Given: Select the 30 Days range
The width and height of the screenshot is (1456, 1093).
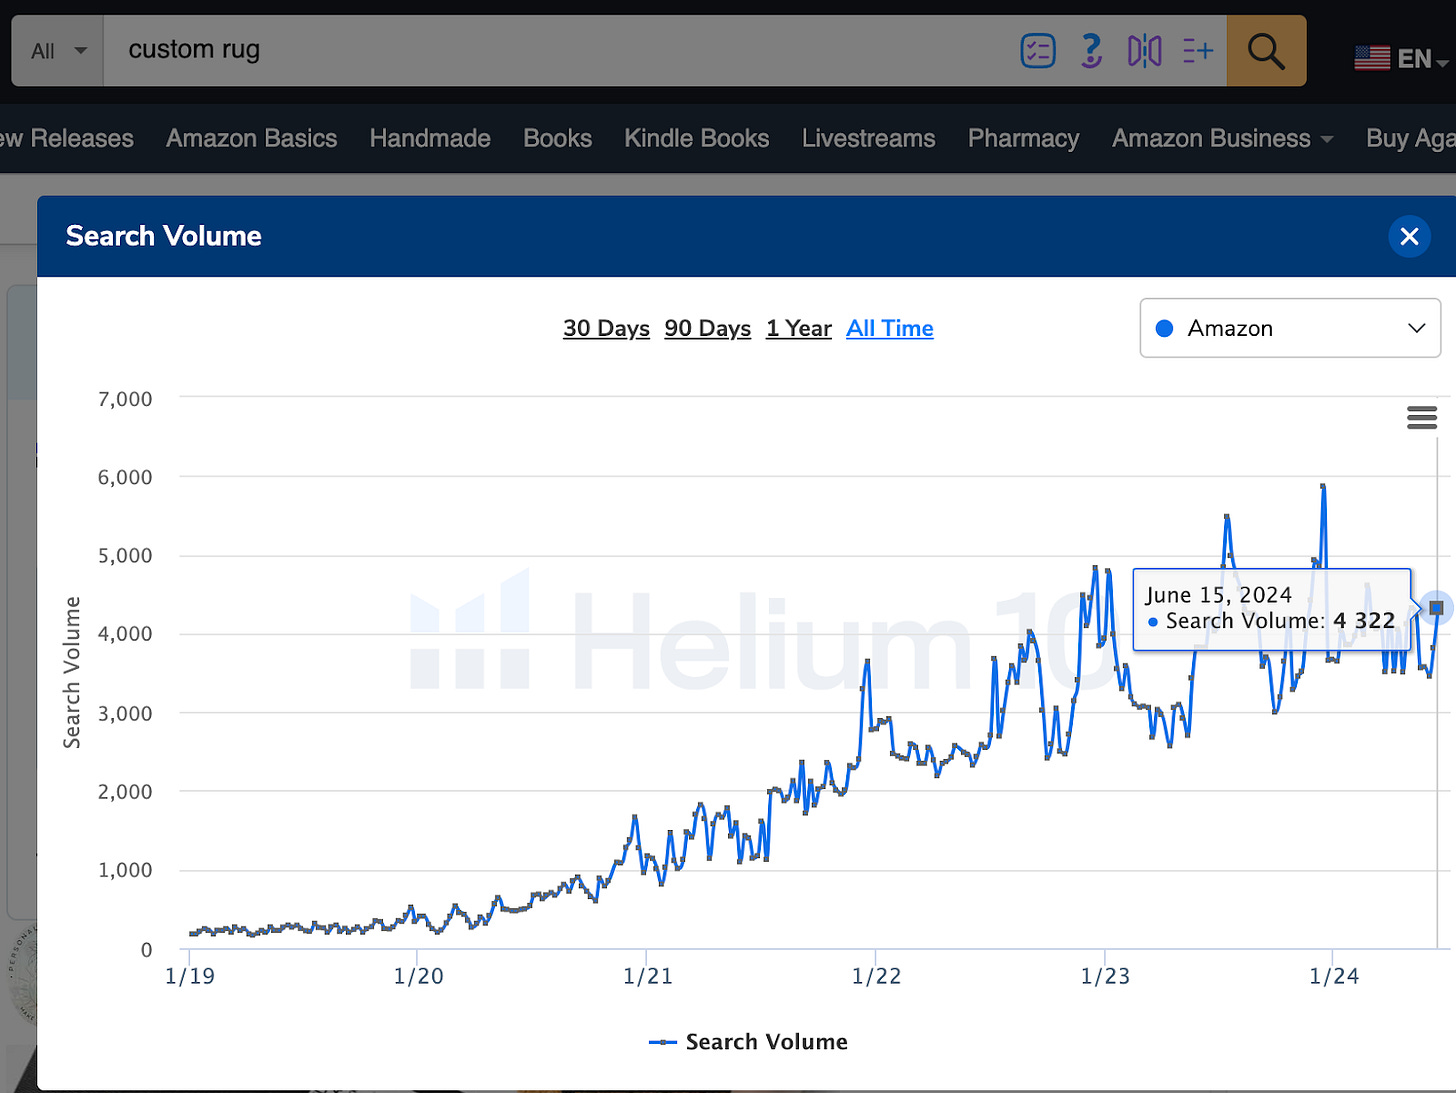Looking at the screenshot, I should 606,328.
